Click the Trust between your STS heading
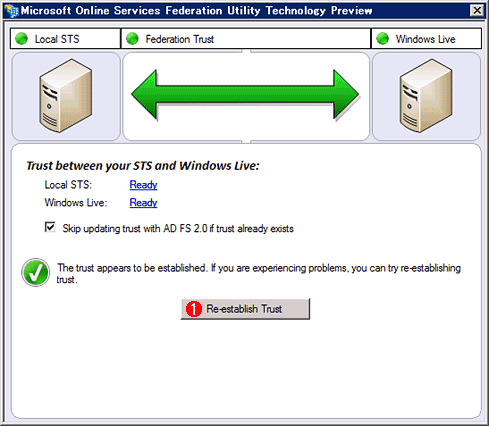The width and height of the screenshot is (489, 426). coord(143,166)
